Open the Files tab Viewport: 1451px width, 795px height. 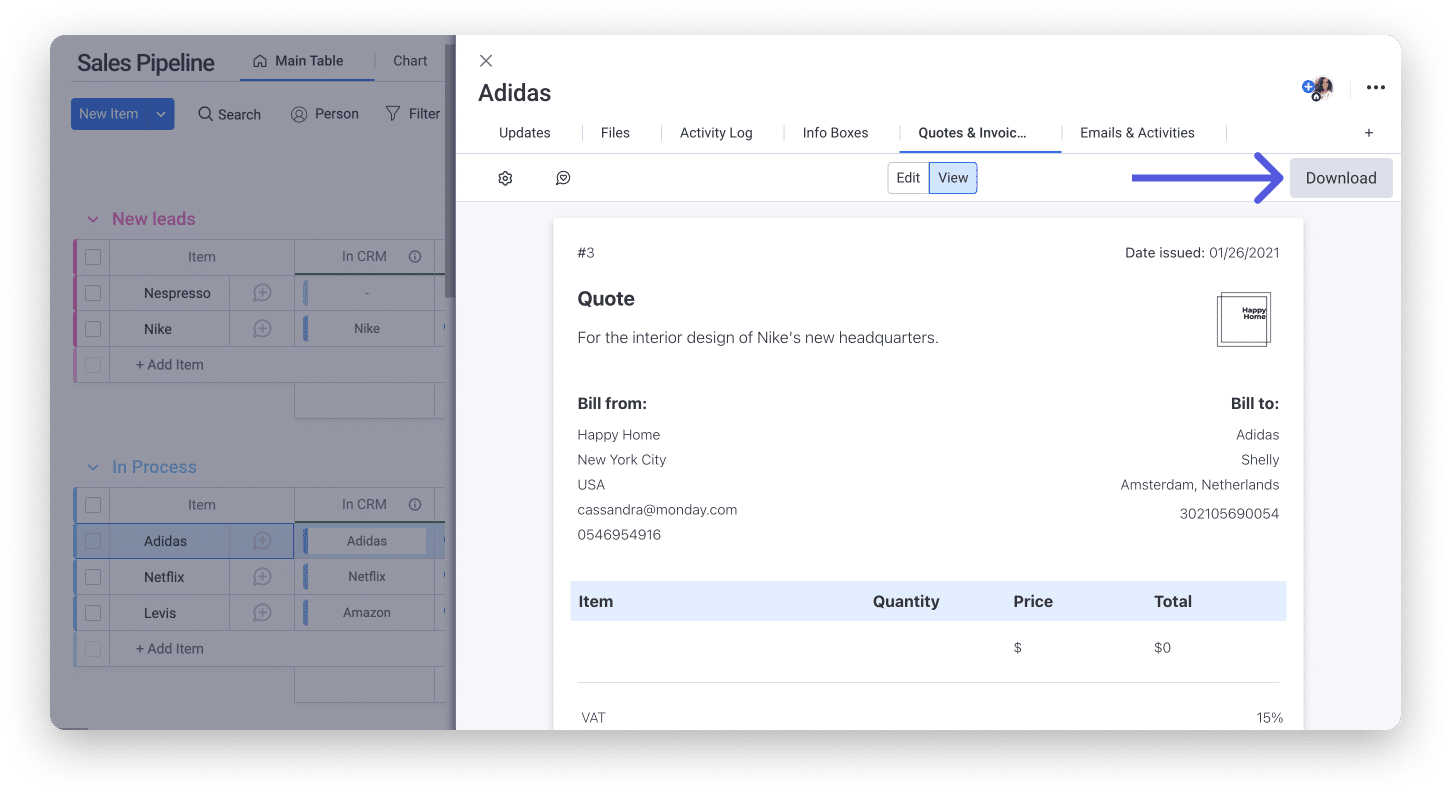(615, 133)
